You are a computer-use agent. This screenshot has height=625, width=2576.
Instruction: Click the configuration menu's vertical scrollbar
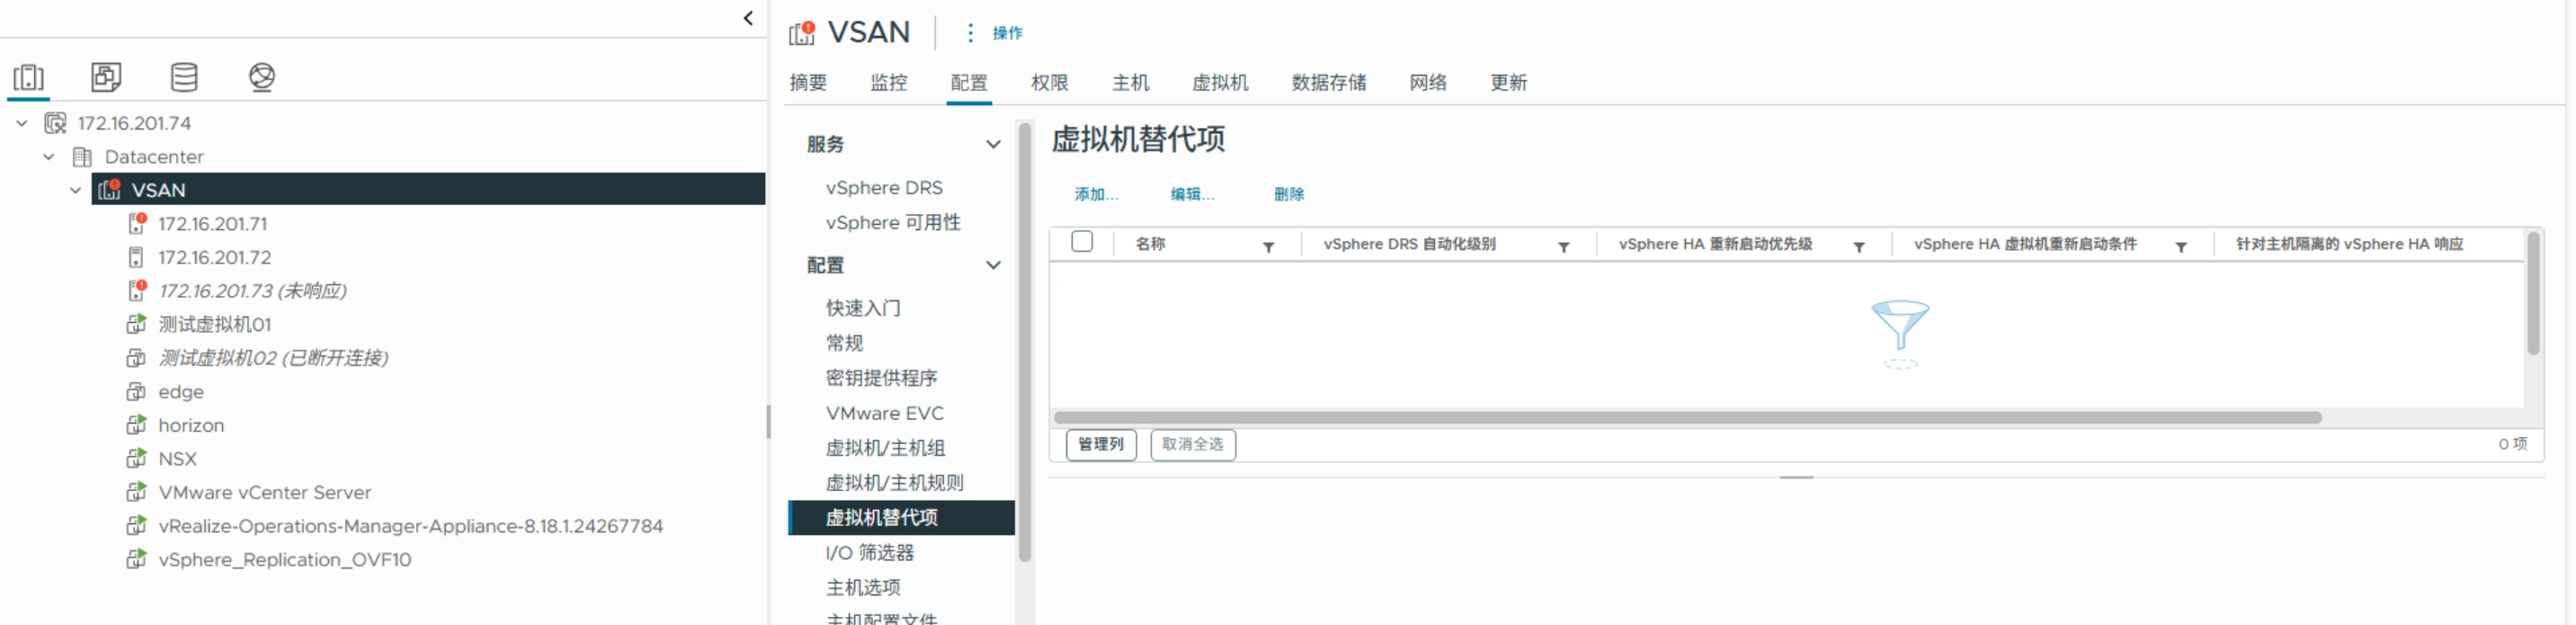point(1024,343)
